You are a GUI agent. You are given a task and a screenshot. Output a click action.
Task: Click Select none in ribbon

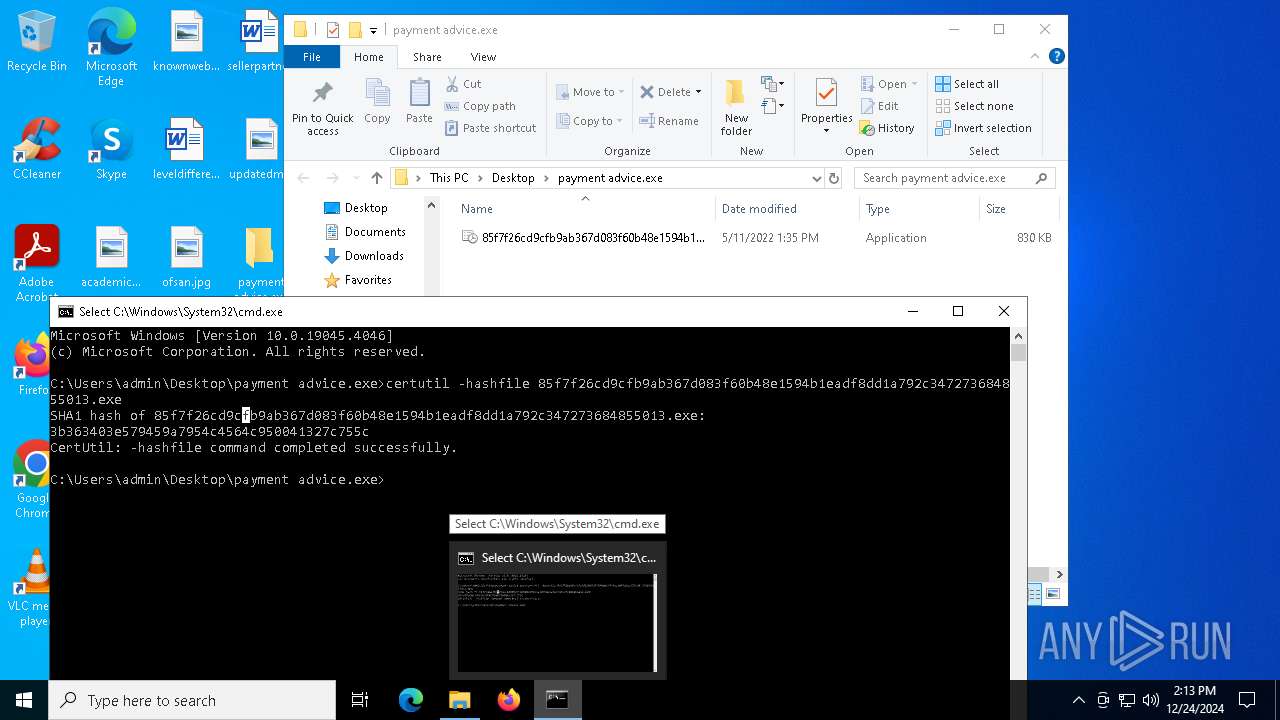tap(975, 106)
